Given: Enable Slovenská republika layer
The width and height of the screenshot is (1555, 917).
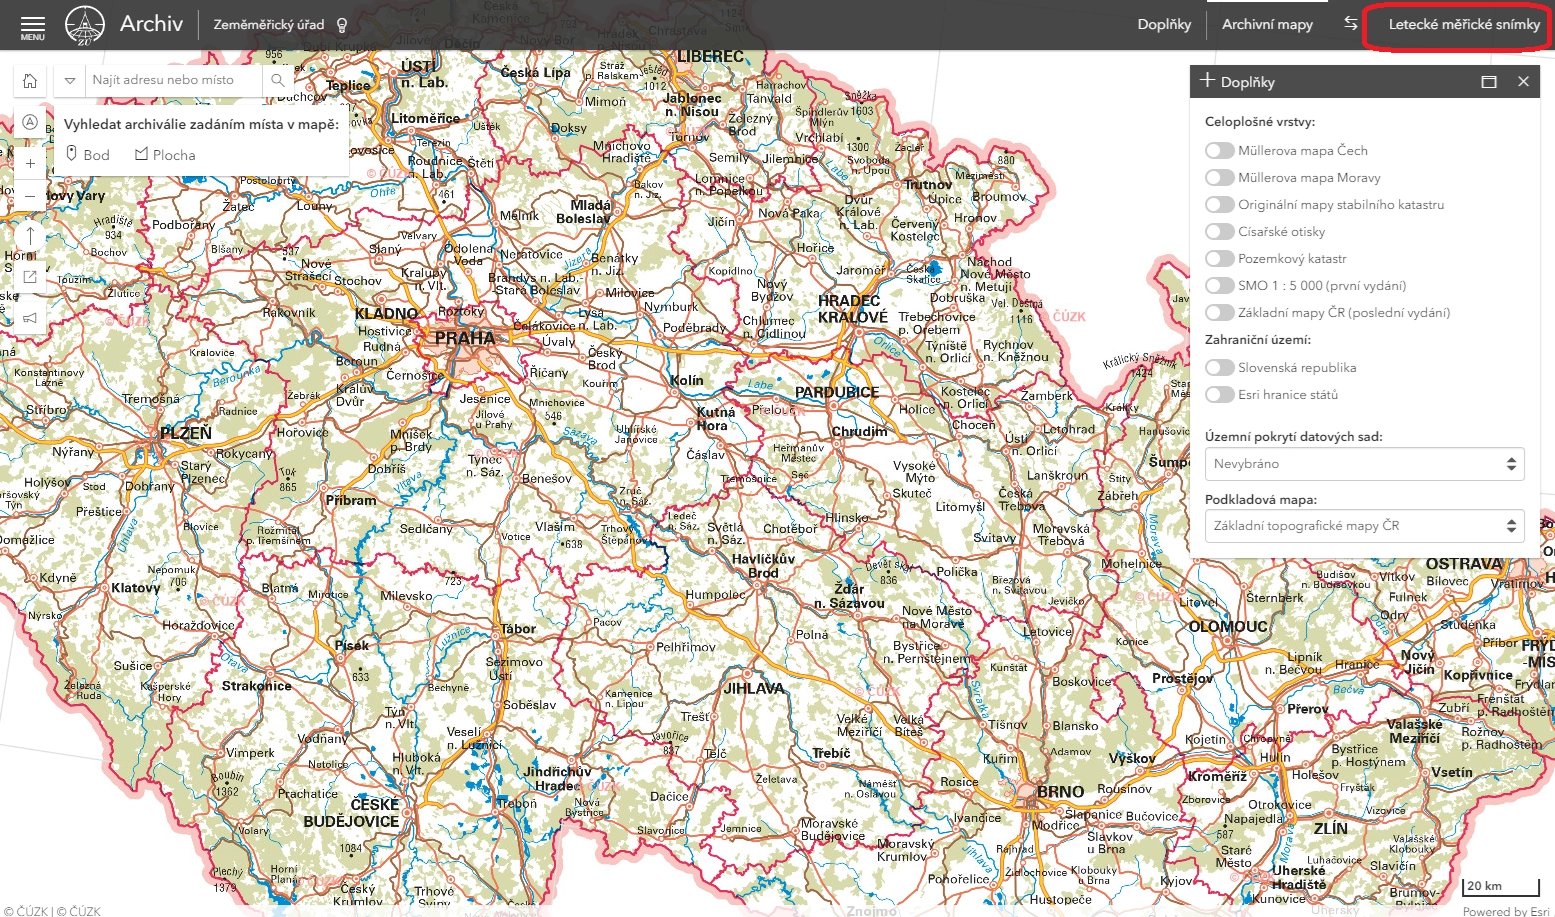Looking at the screenshot, I should click(1219, 367).
